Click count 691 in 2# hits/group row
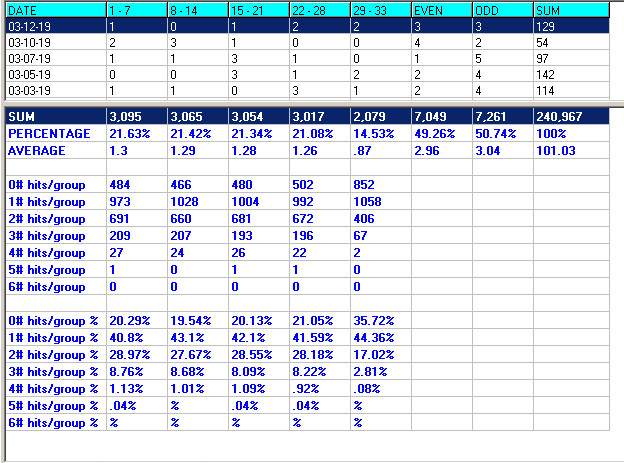The height and width of the screenshot is (463, 624). pos(119,219)
